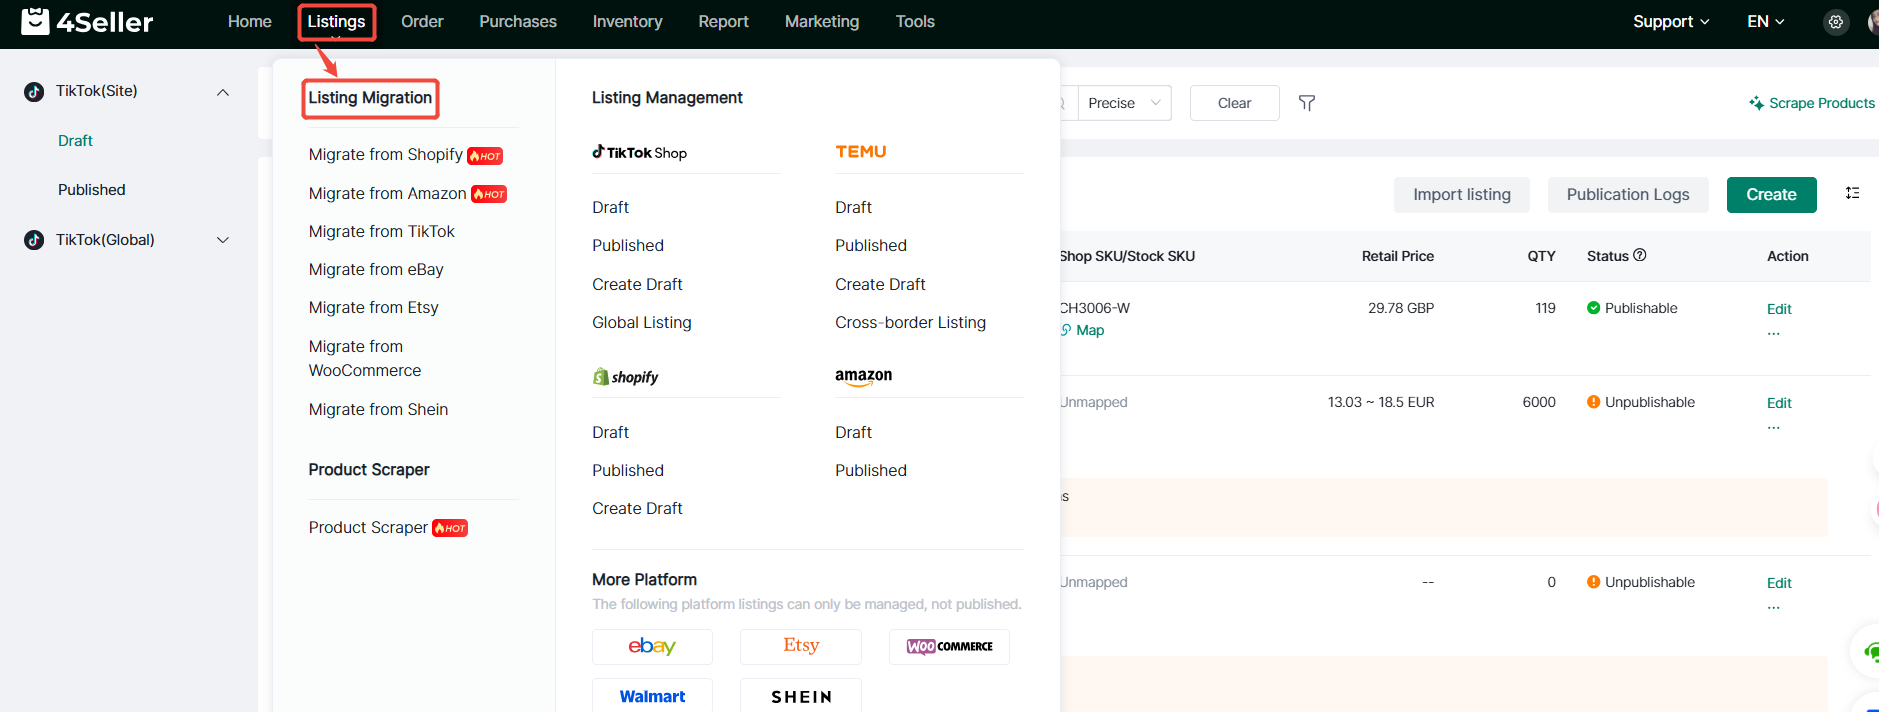The height and width of the screenshot is (712, 1879).
Task: Open the EN language dropdown
Action: point(1766,22)
